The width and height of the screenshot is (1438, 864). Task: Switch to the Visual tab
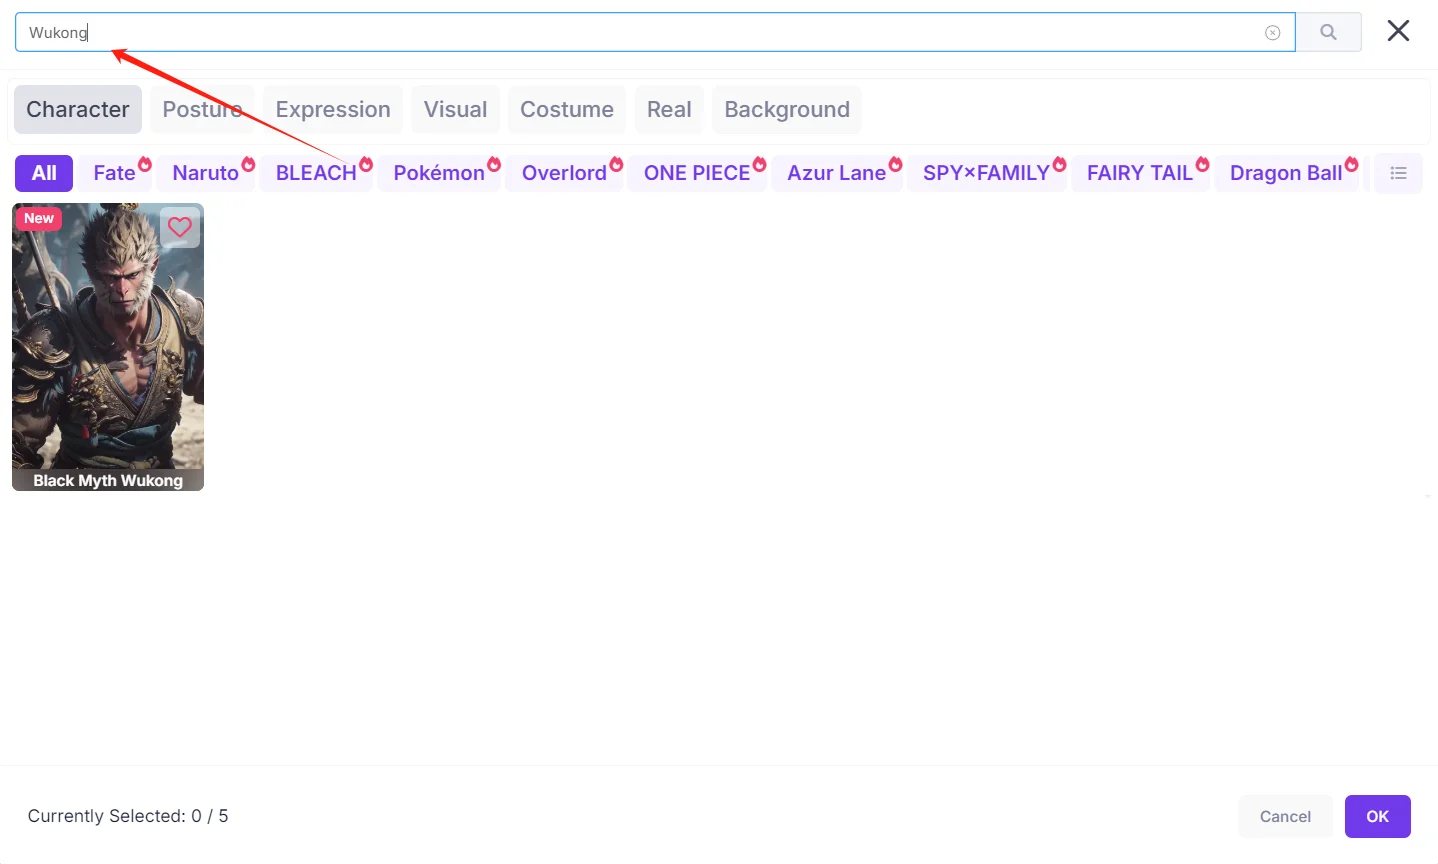[455, 109]
